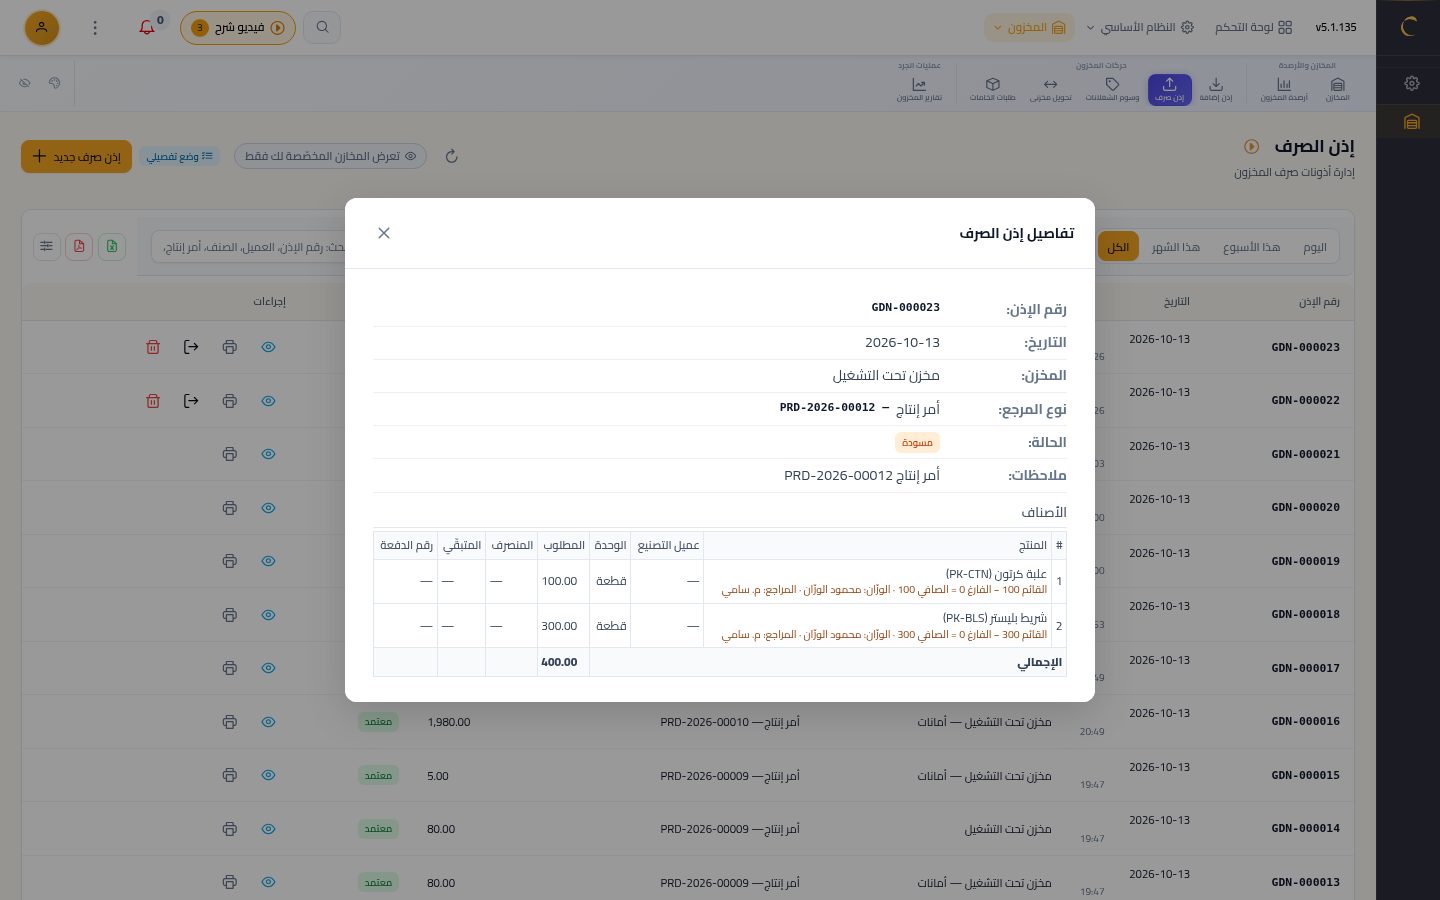Open أرصدة المخزون stock balances
1440x900 pixels.
(x=1284, y=89)
